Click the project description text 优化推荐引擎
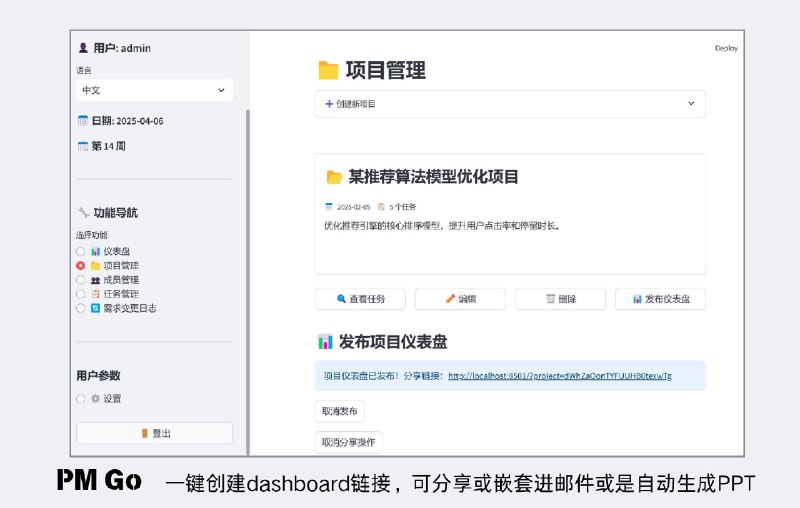 [443, 226]
